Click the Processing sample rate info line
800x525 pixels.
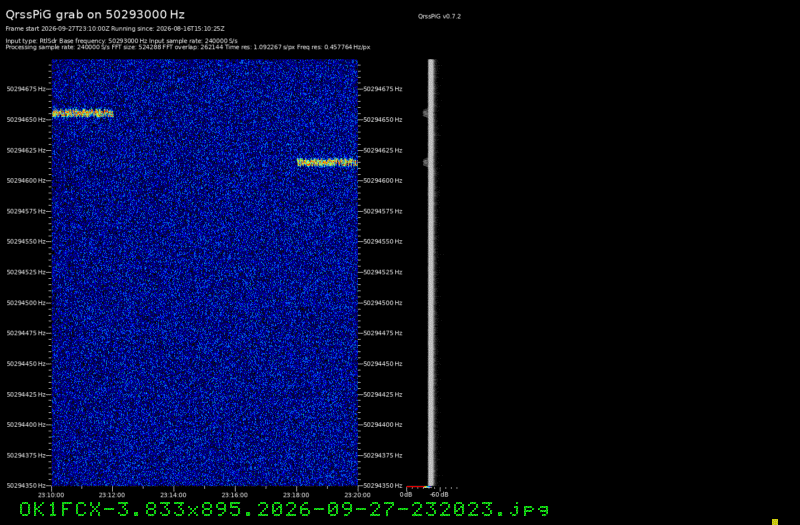(188, 47)
